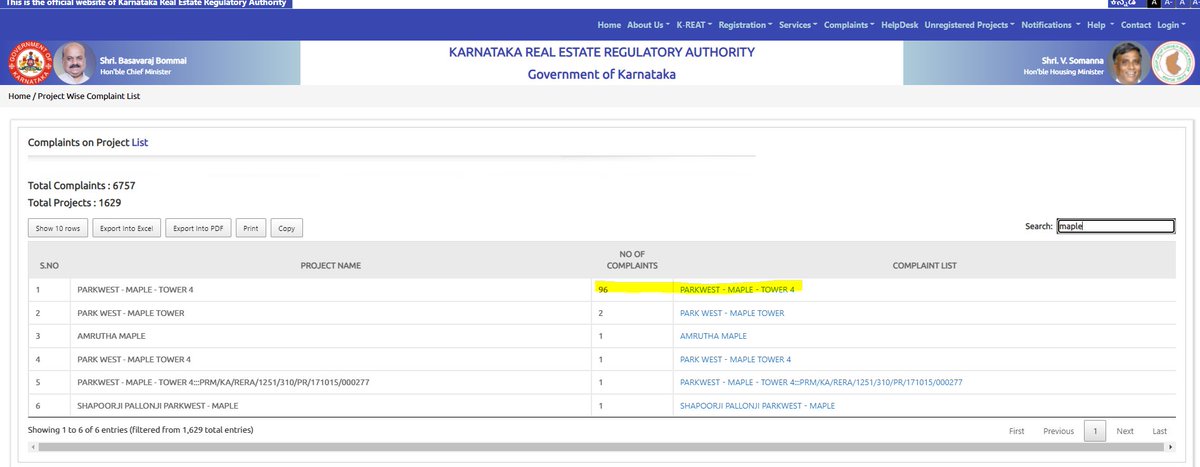Expand the Help menu
Viewport: 1200px width, 467px height.
tap(1100, 24)
